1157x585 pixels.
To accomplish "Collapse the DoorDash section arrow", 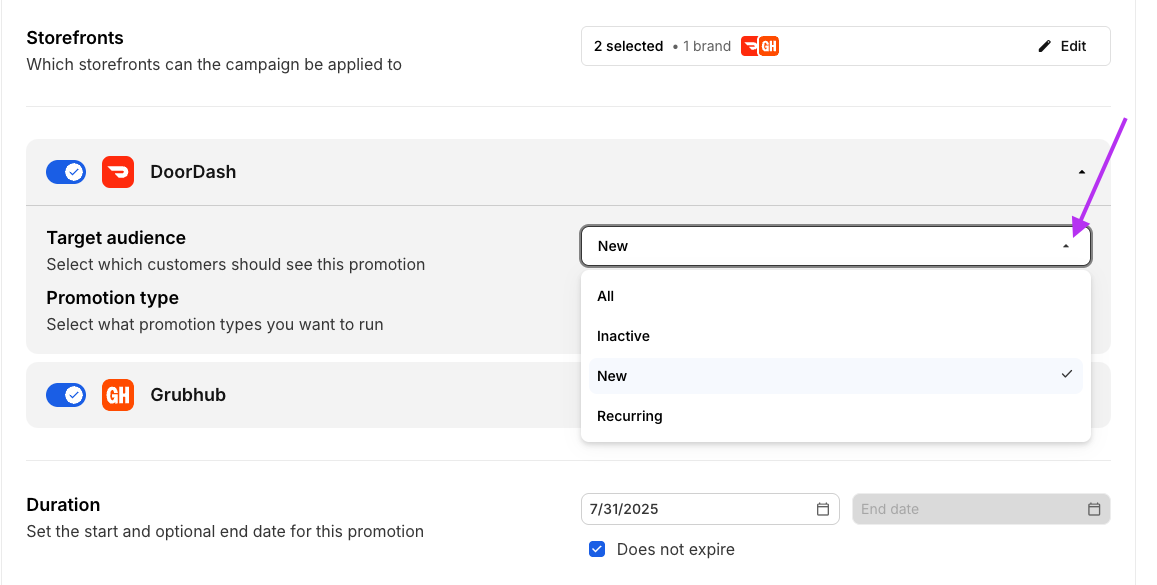I will [1082, 172].
